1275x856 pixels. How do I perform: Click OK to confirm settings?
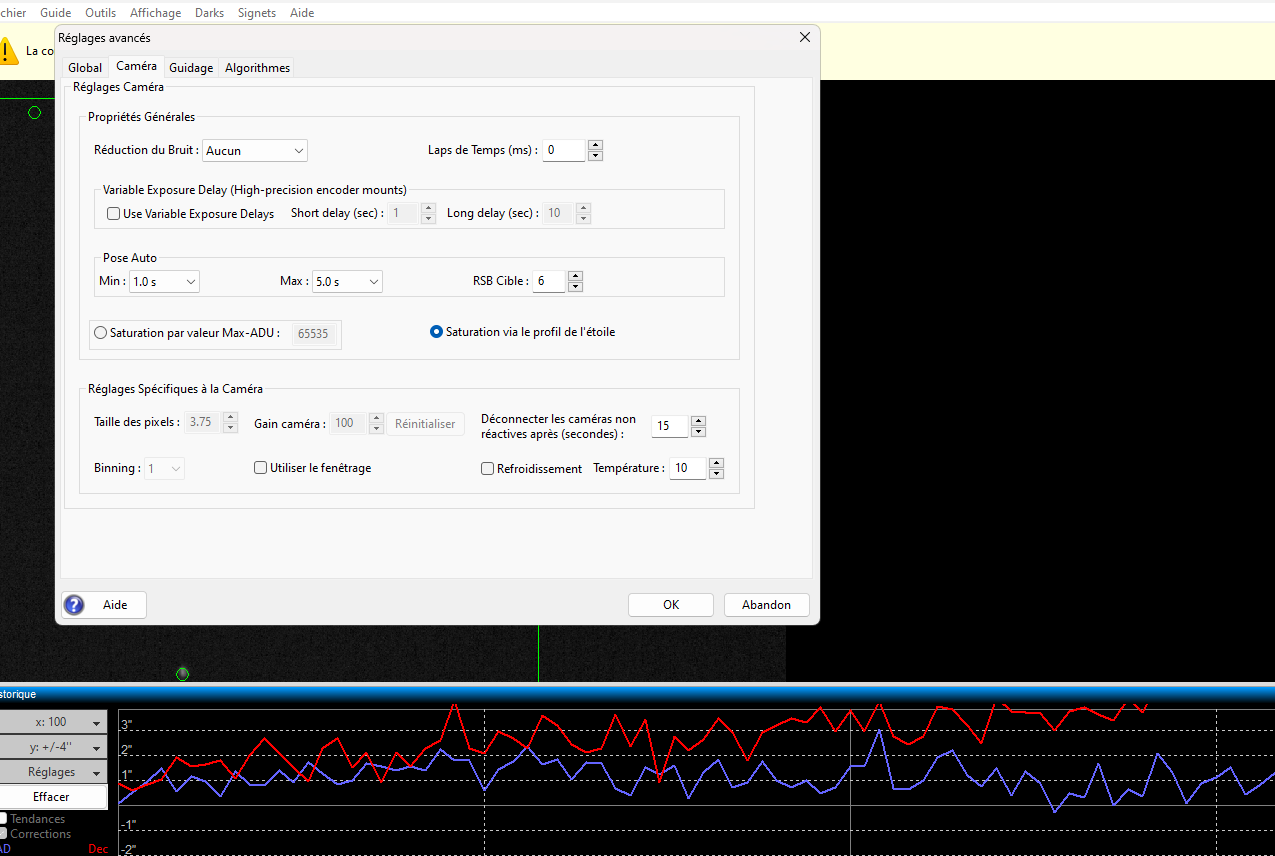671,605
